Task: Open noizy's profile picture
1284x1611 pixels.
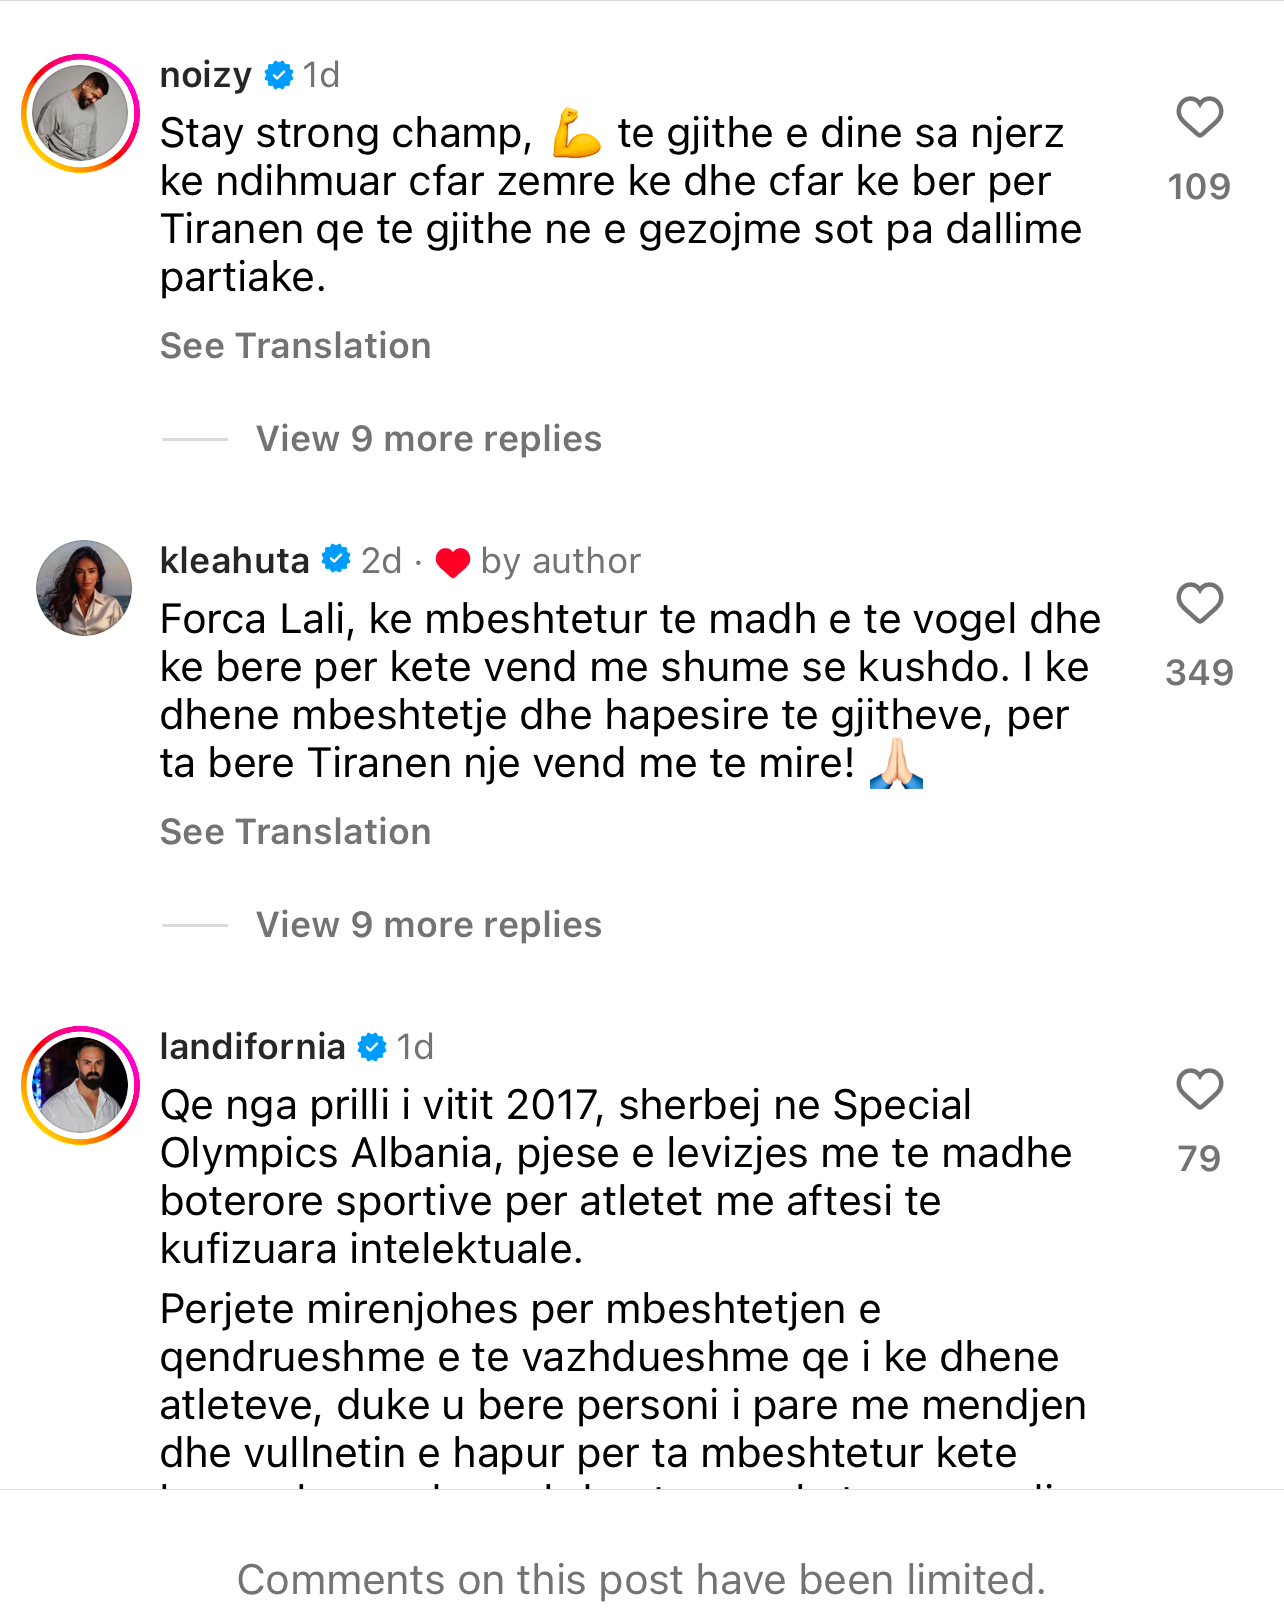Action: tap(81, 113)
